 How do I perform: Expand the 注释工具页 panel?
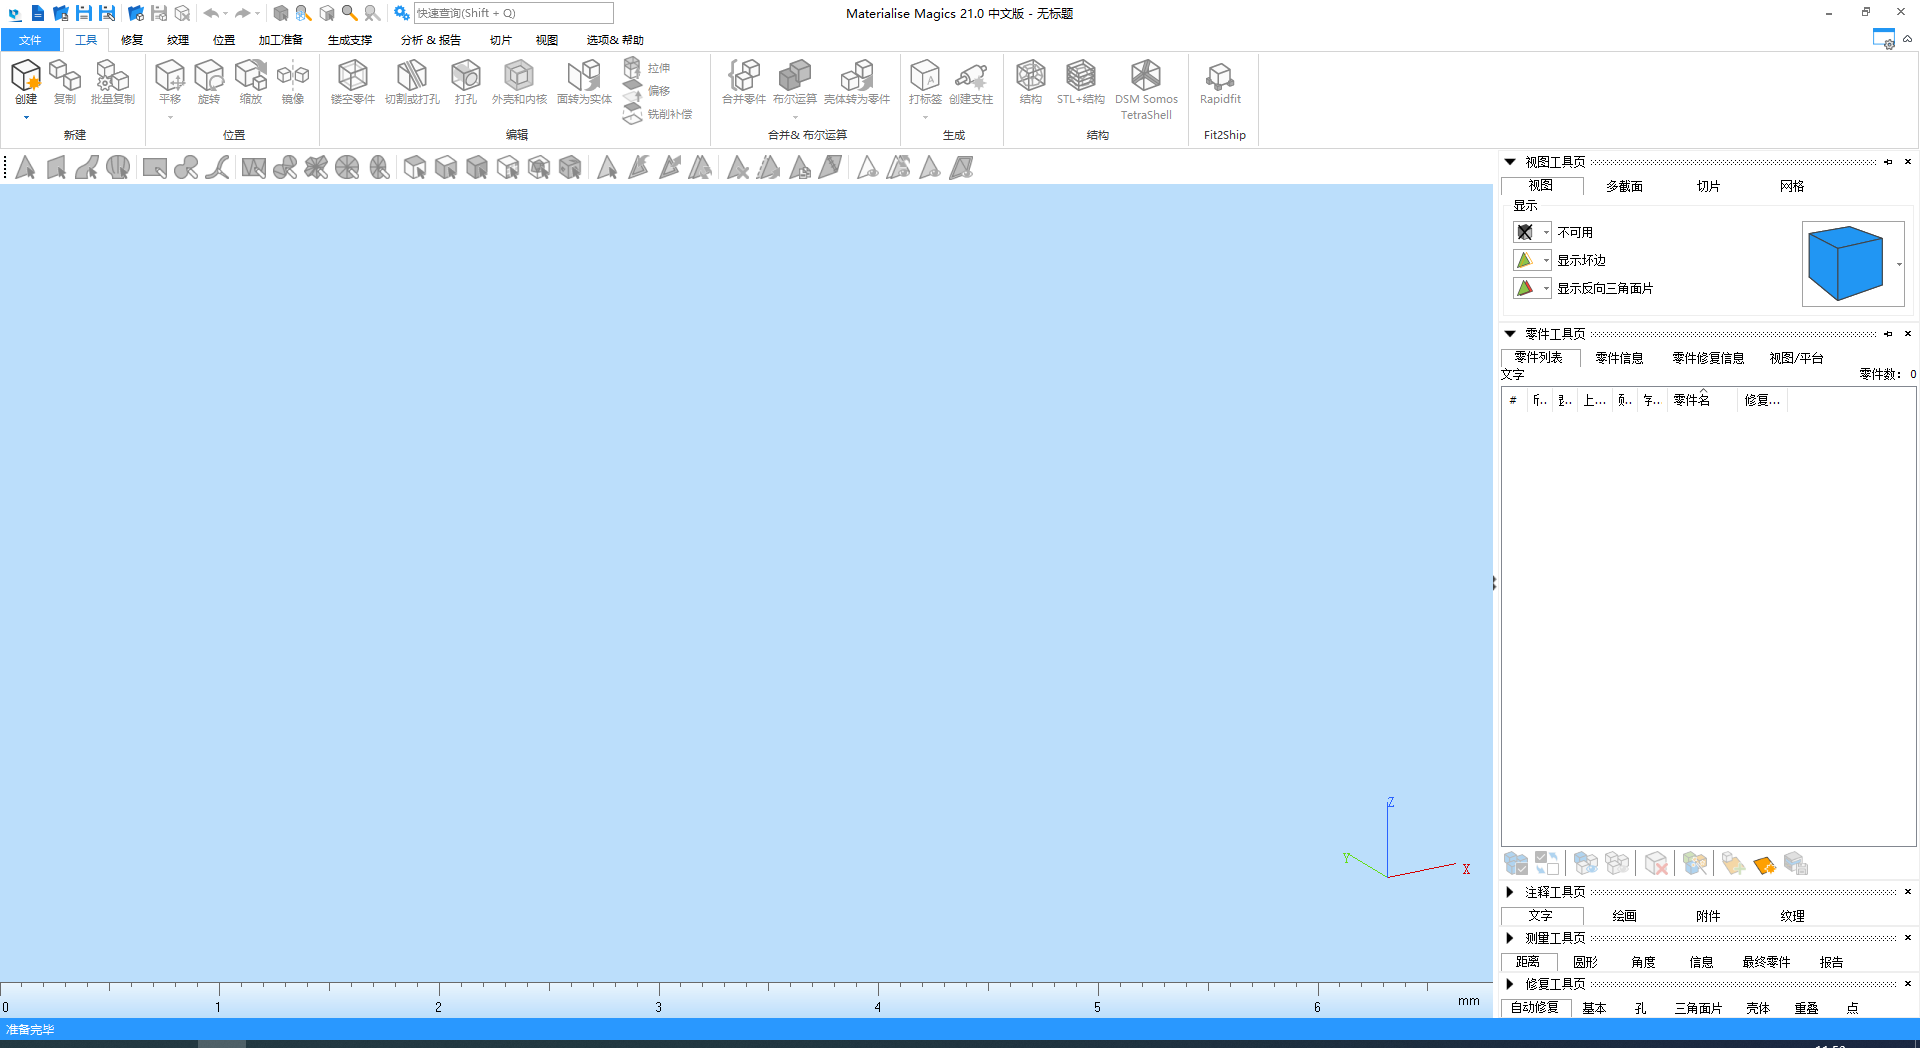pyautogui.click(x=1510, y=892)
